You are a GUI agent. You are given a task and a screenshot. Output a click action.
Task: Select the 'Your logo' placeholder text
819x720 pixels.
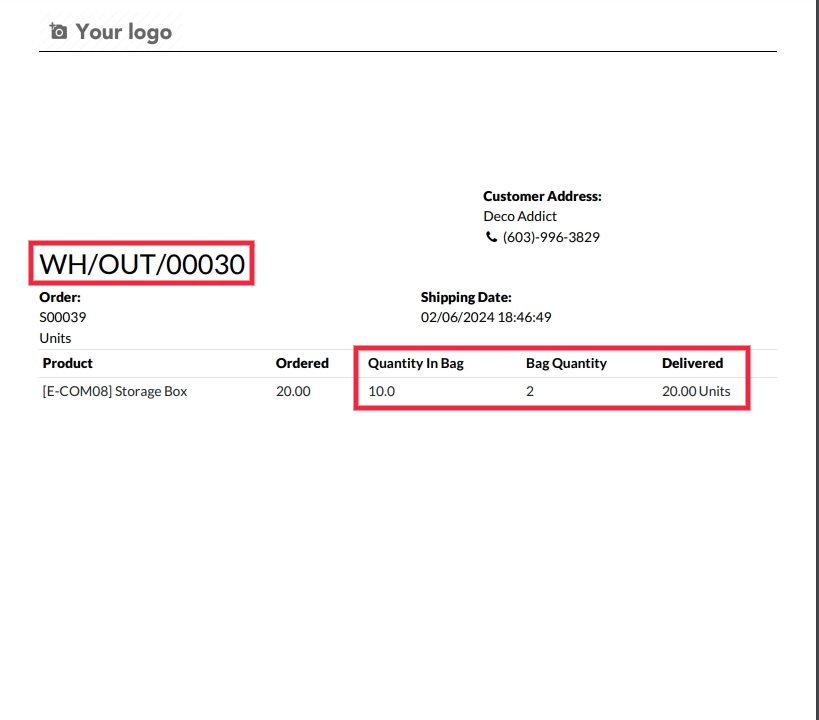pos(124,32)
